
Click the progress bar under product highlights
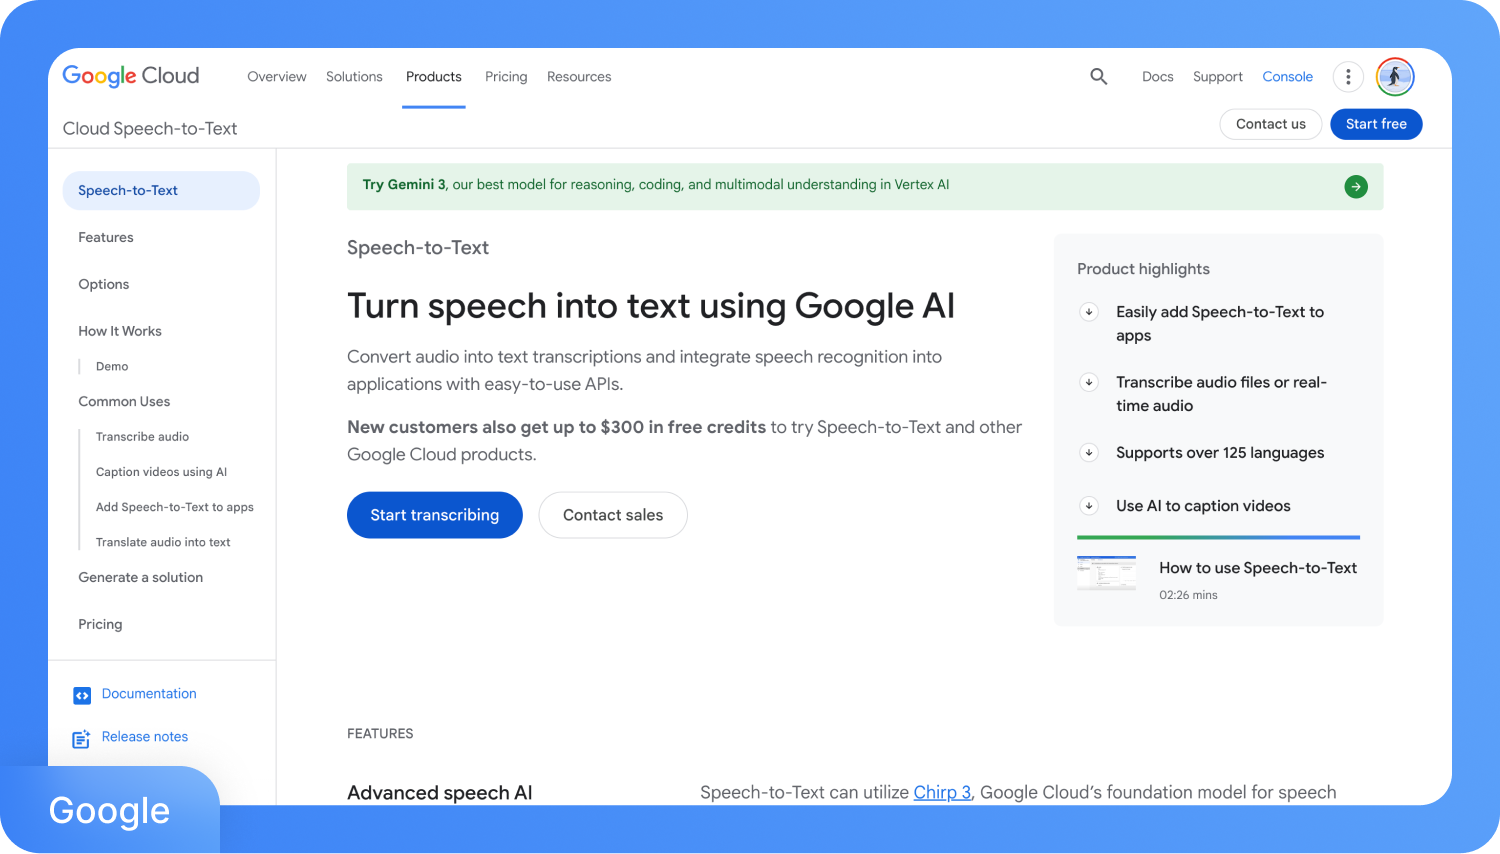[1218, 537]
